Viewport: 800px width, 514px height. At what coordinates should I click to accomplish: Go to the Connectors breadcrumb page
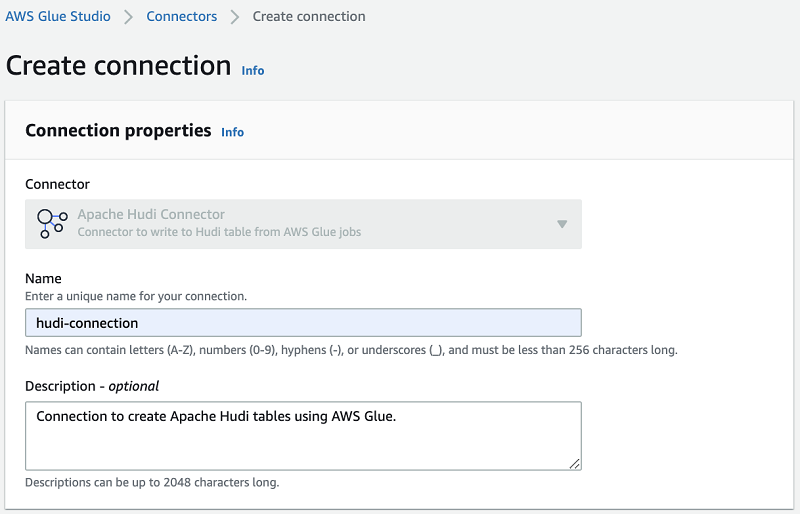[x=181, y=17]
